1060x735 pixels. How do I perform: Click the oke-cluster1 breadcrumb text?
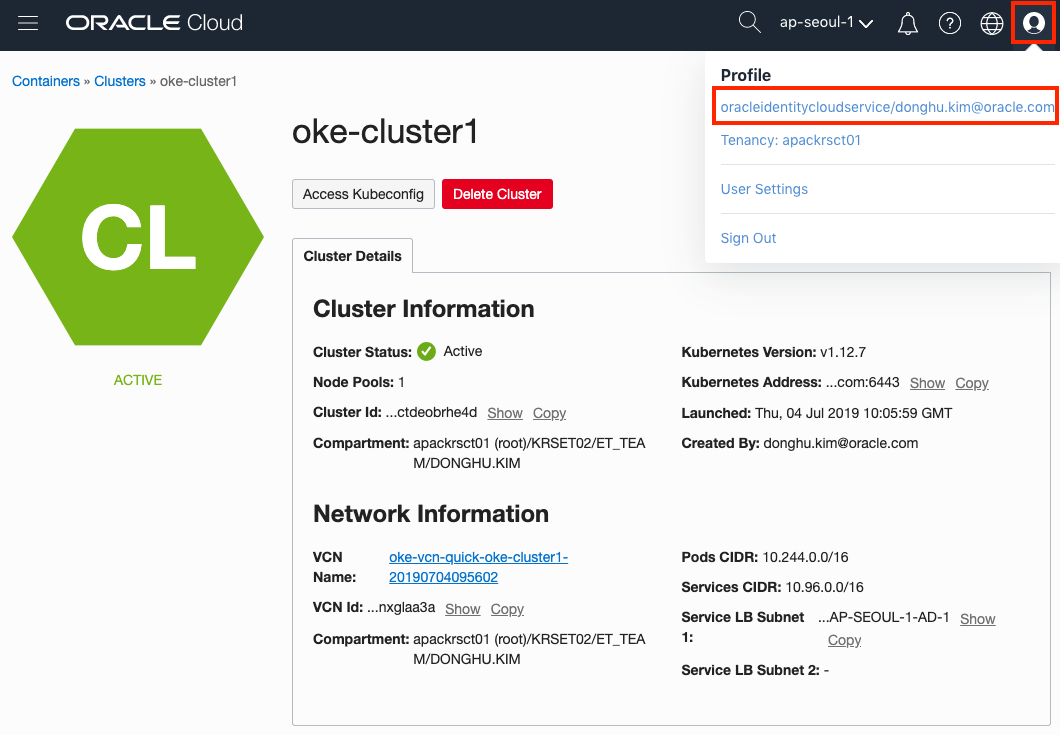[198, 81]
